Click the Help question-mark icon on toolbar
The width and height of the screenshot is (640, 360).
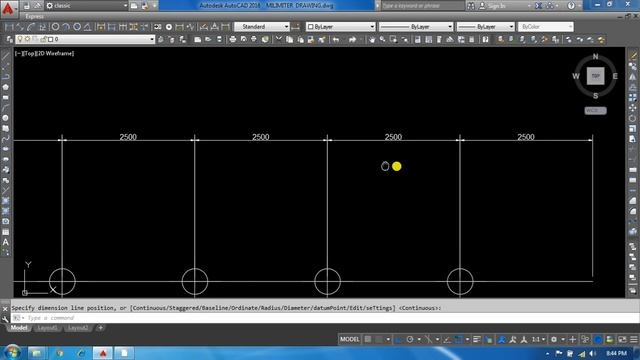coord(485,39)
